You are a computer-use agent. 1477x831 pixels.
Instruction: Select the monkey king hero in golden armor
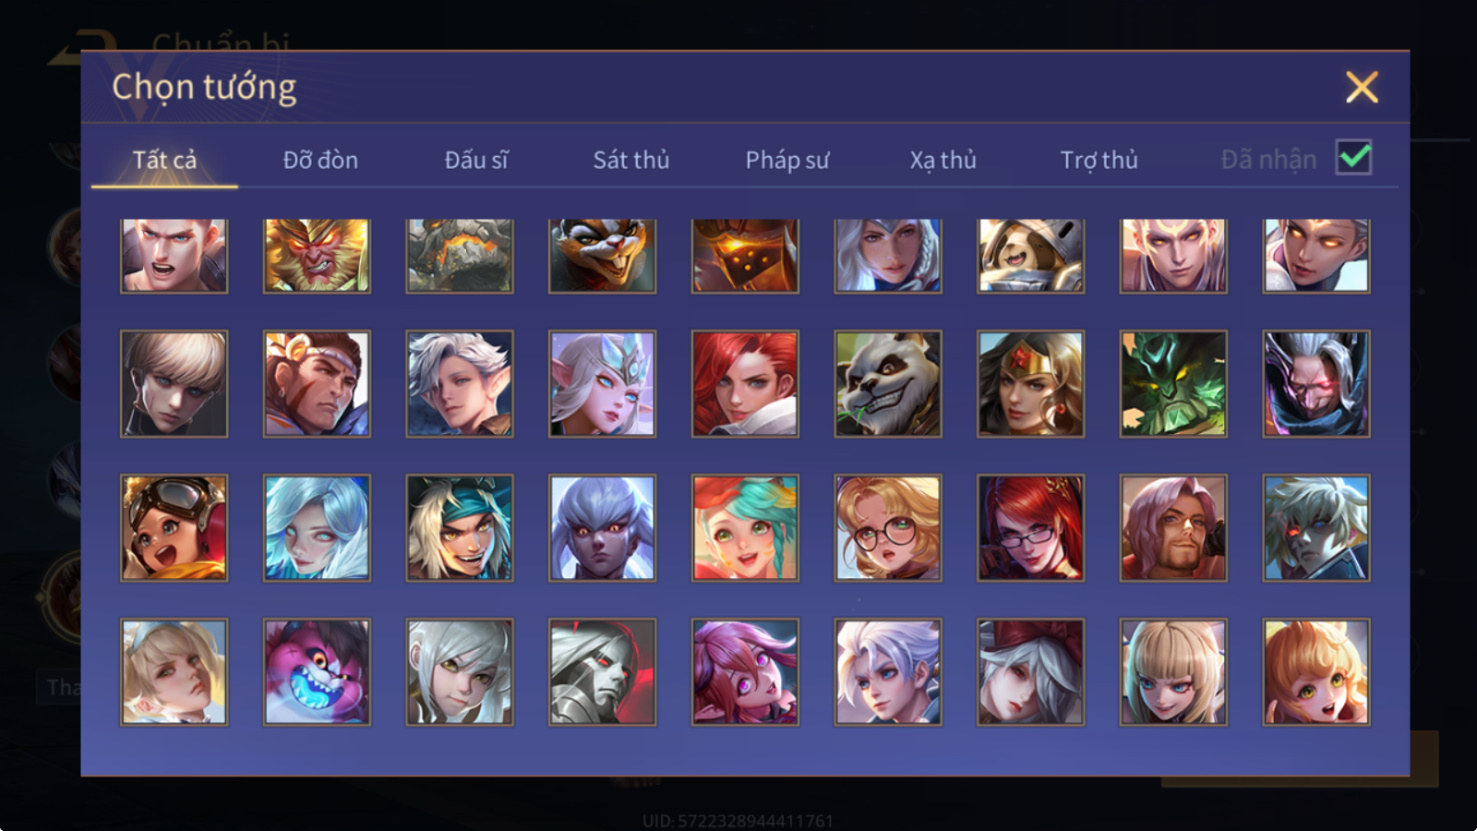(317, 256)
